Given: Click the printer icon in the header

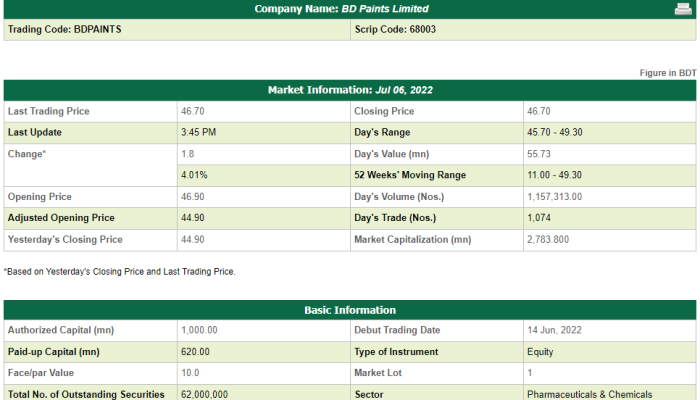Looking at the screenshot, I should tap(683, 9).
